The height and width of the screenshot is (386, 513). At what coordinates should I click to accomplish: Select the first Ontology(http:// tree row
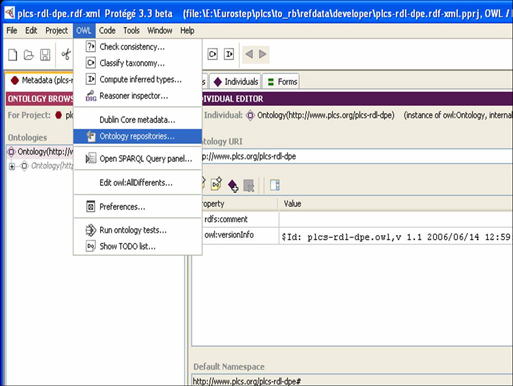pyautogui.click(x=41, y=152)
